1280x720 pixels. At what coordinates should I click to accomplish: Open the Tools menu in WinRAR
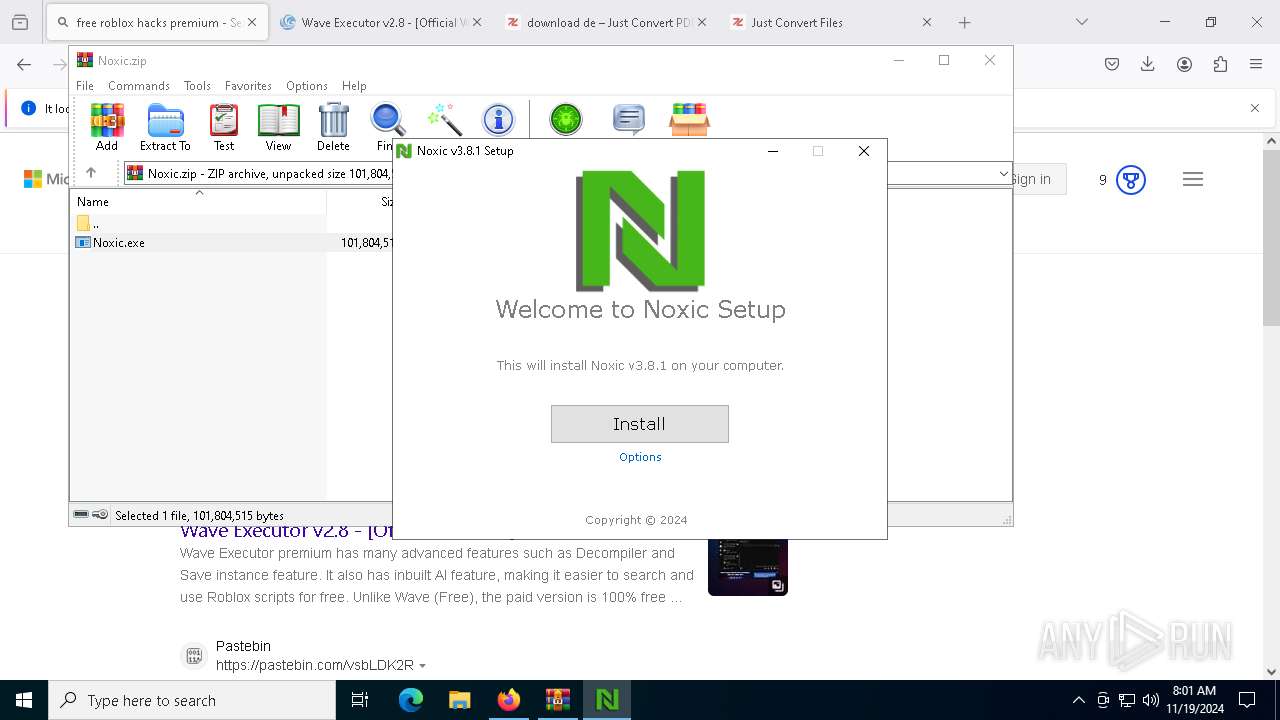(x=197, y=86)
